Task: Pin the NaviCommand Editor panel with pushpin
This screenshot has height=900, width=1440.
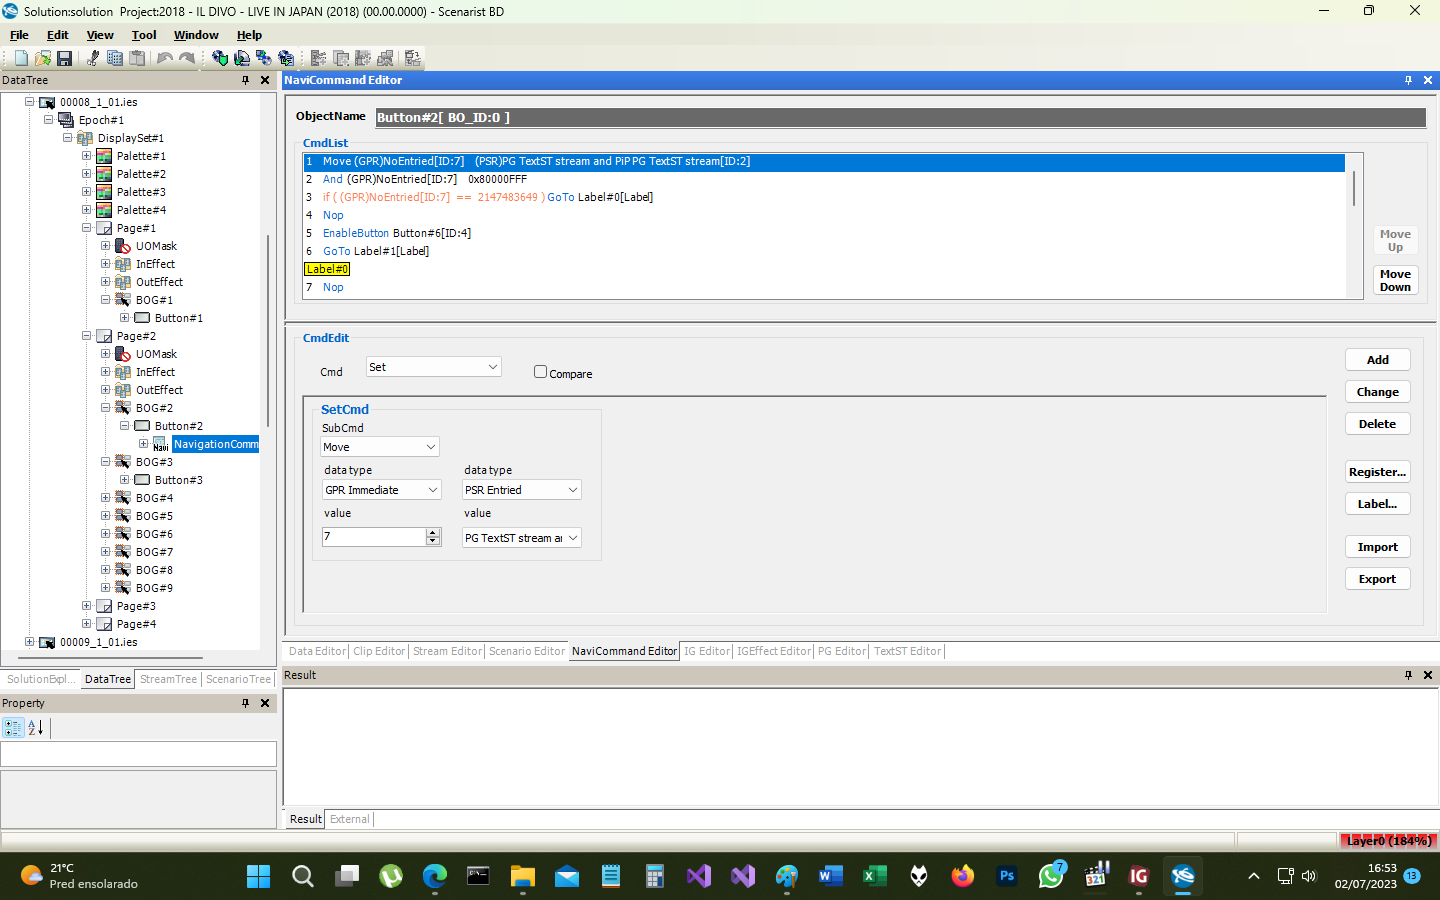Action: [x=1408, y=80]
